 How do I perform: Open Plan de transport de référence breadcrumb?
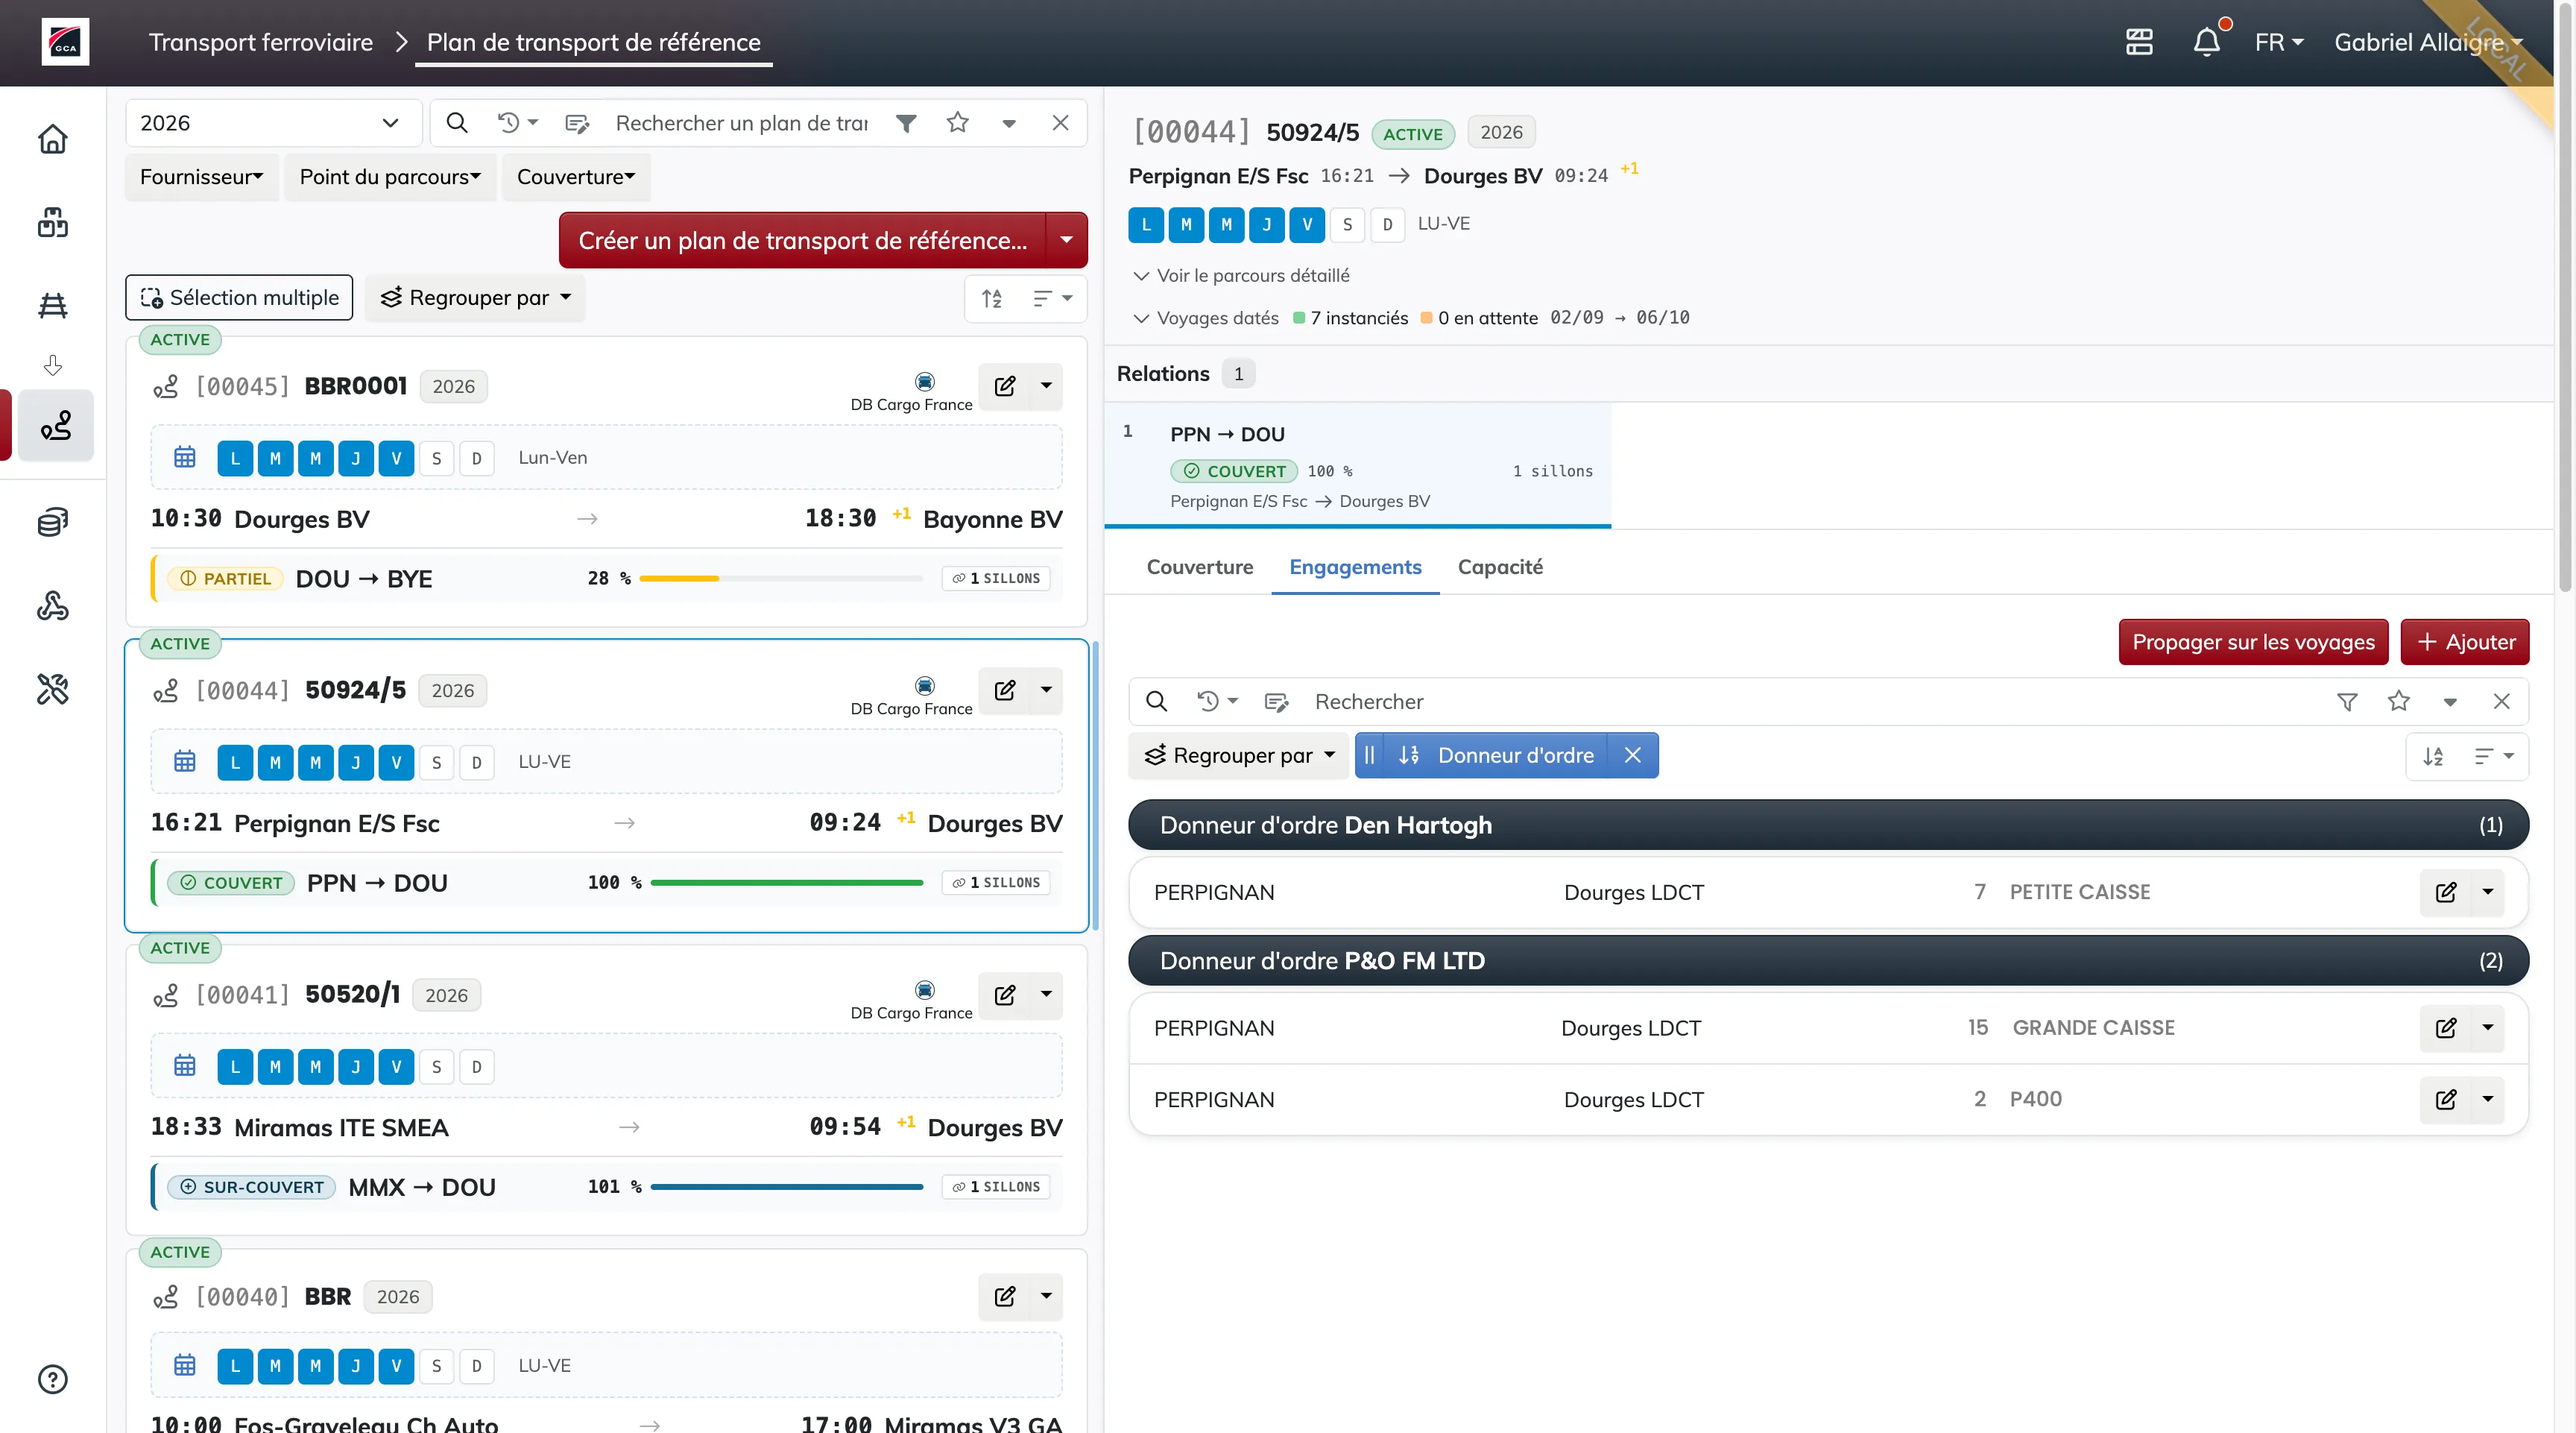point(594,42)
